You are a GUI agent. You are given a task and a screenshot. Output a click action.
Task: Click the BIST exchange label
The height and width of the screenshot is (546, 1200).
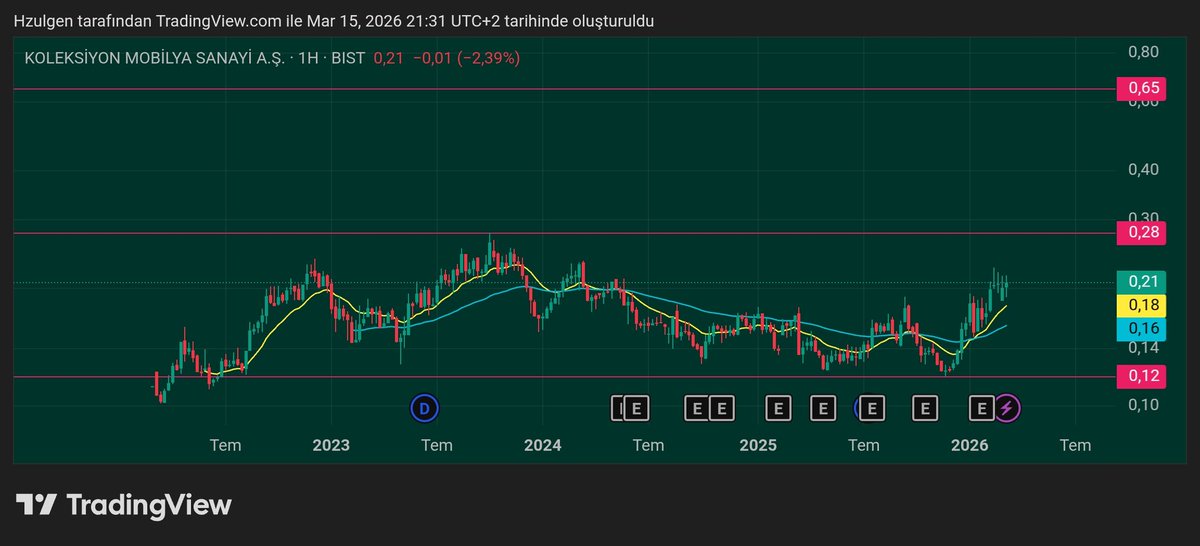coord(348,58)
